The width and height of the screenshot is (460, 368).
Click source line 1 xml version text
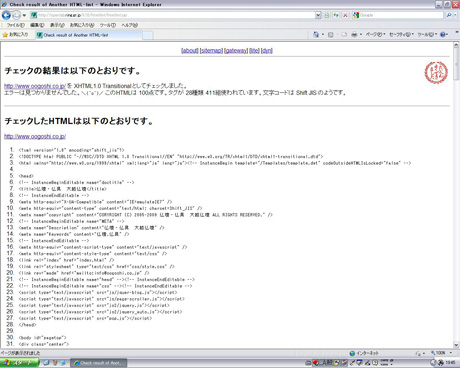click(71, 150)
